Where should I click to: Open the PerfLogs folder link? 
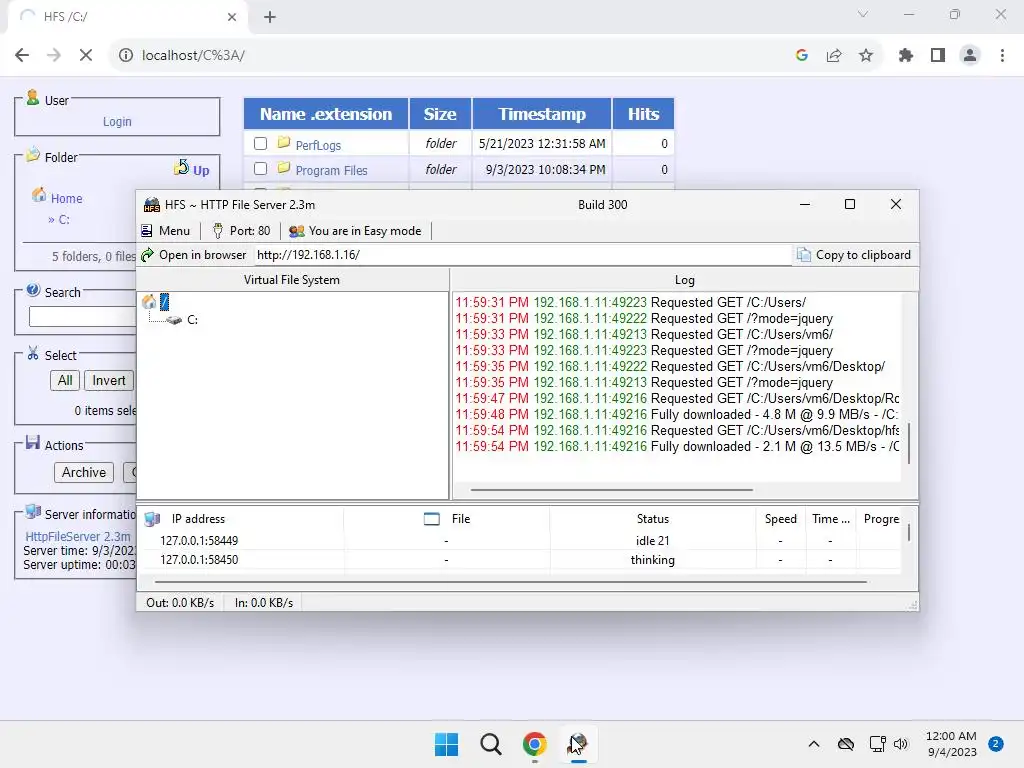[x=318, y=145]
